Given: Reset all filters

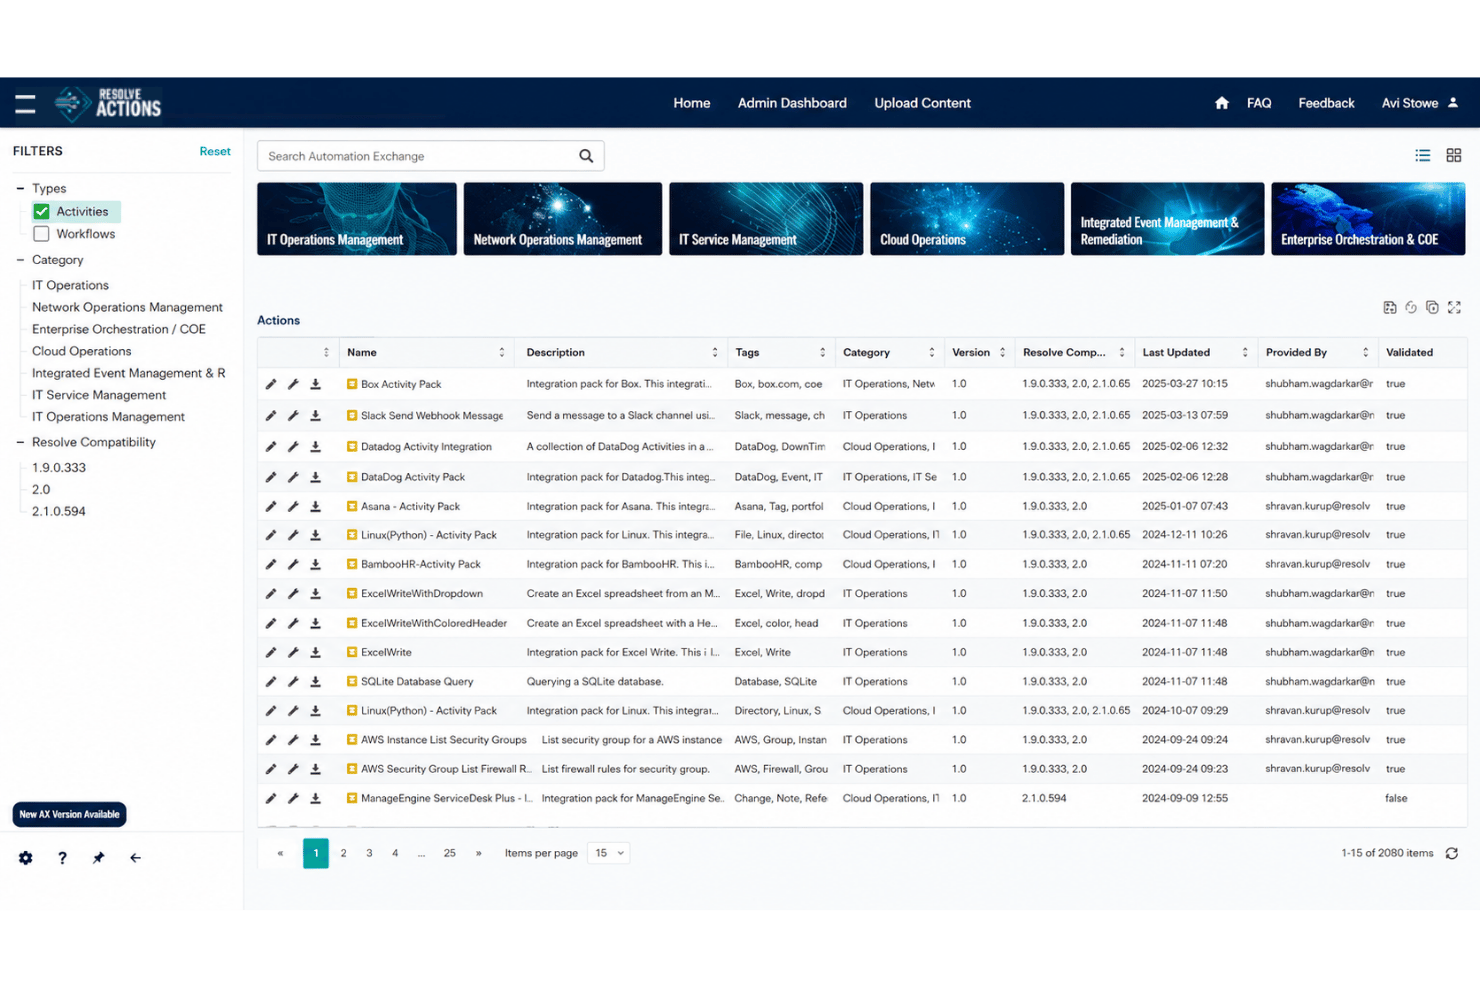Looking at the screenshot, I should pyautogui.click(x=215, y=151).
